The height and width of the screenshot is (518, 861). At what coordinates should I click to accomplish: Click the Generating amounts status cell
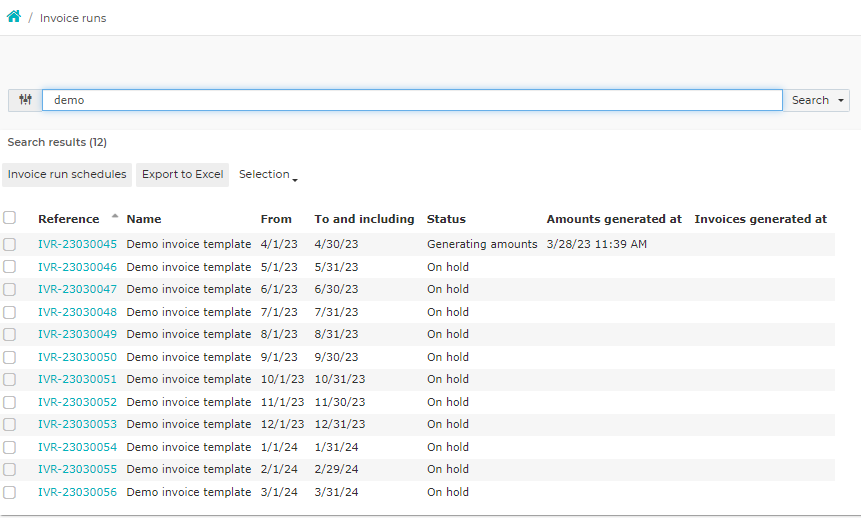click(482, 244)
